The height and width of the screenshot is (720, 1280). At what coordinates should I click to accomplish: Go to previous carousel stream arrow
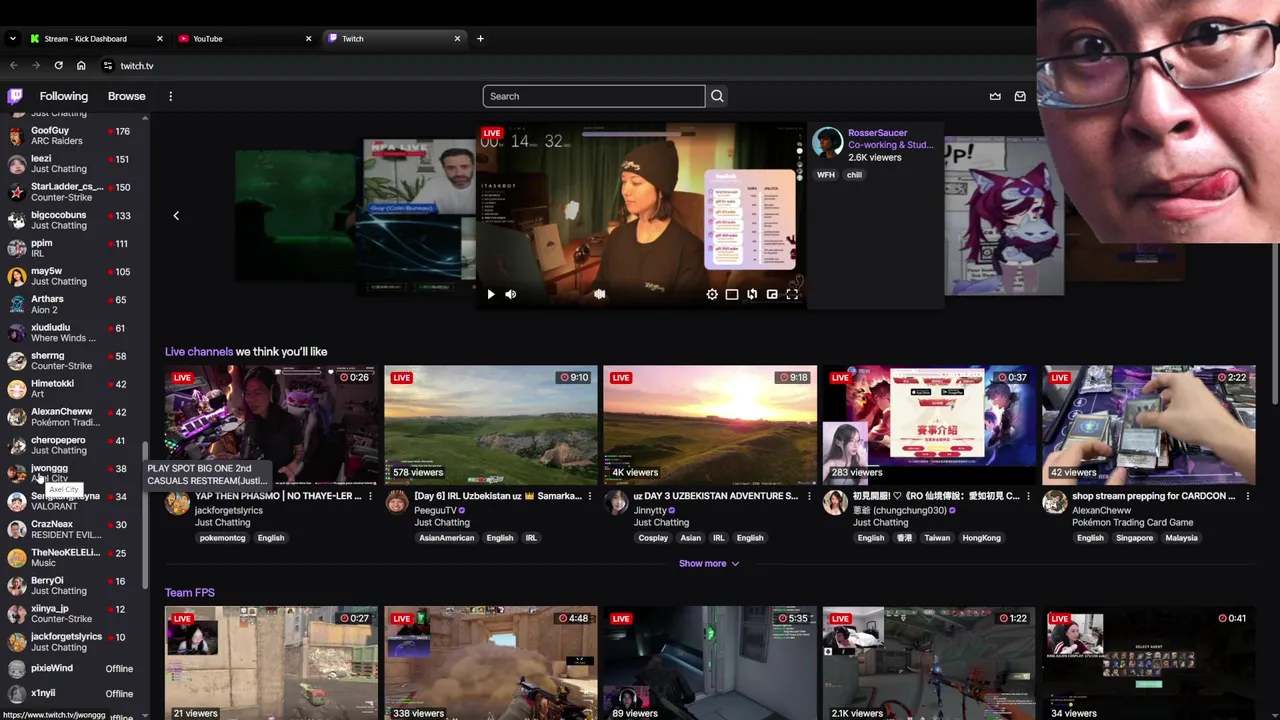click(x=176, y=215)
